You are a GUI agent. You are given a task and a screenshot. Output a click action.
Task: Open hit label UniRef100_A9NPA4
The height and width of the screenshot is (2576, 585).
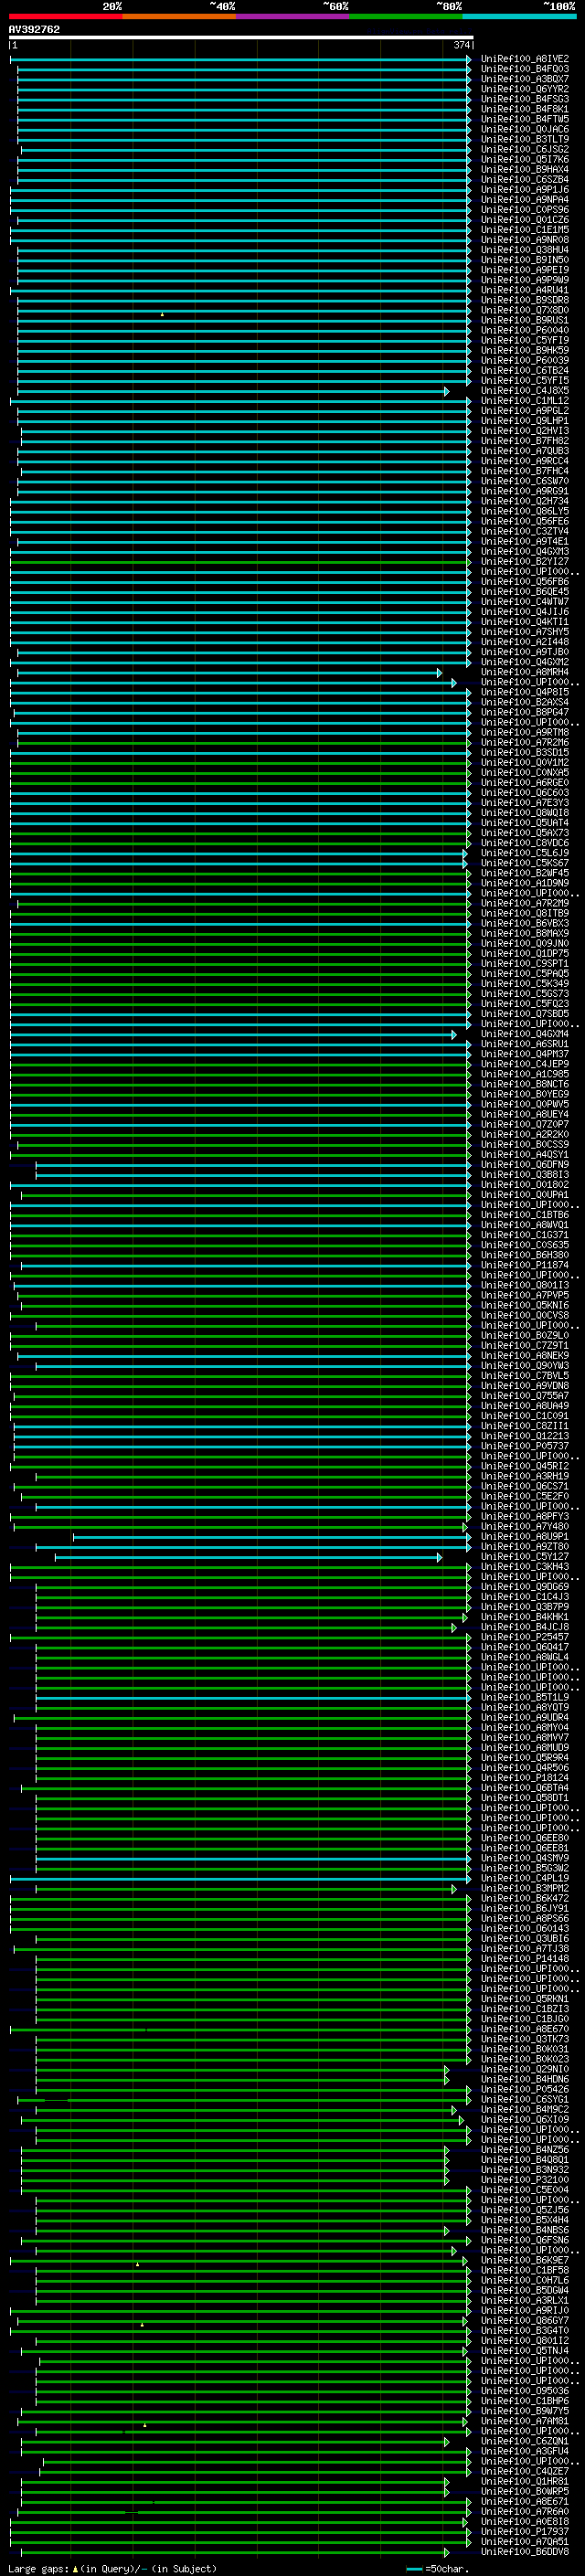[525, 200]
